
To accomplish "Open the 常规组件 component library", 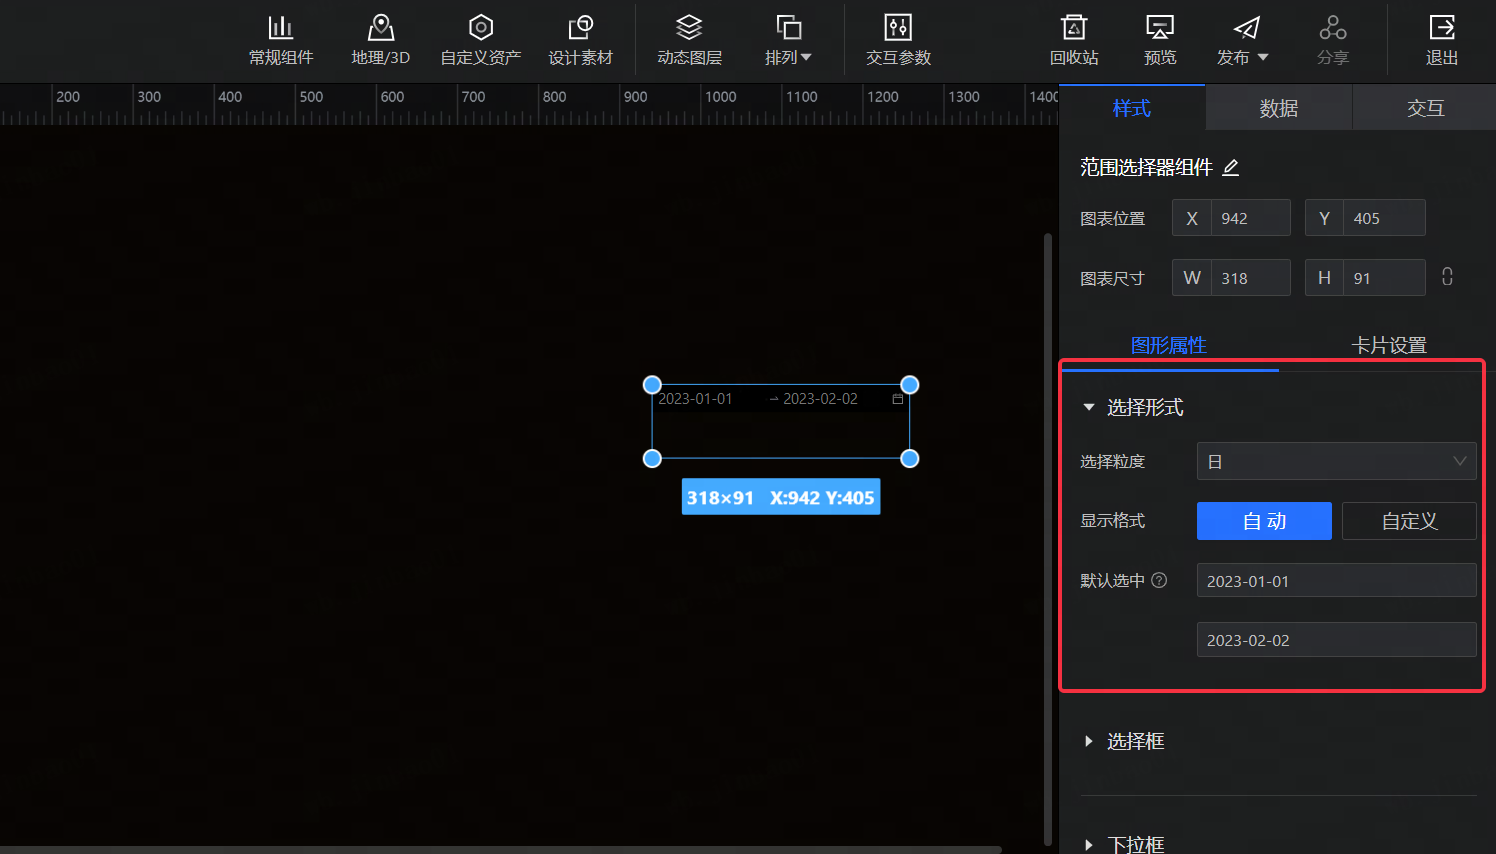I will pos(281,40).
